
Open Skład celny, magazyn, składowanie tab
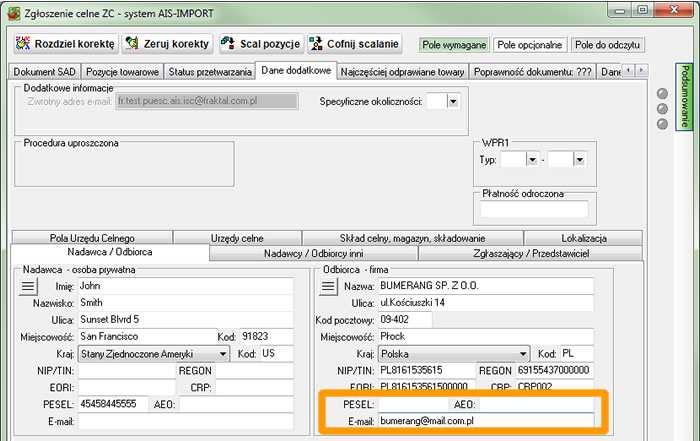tap(412, 238)
